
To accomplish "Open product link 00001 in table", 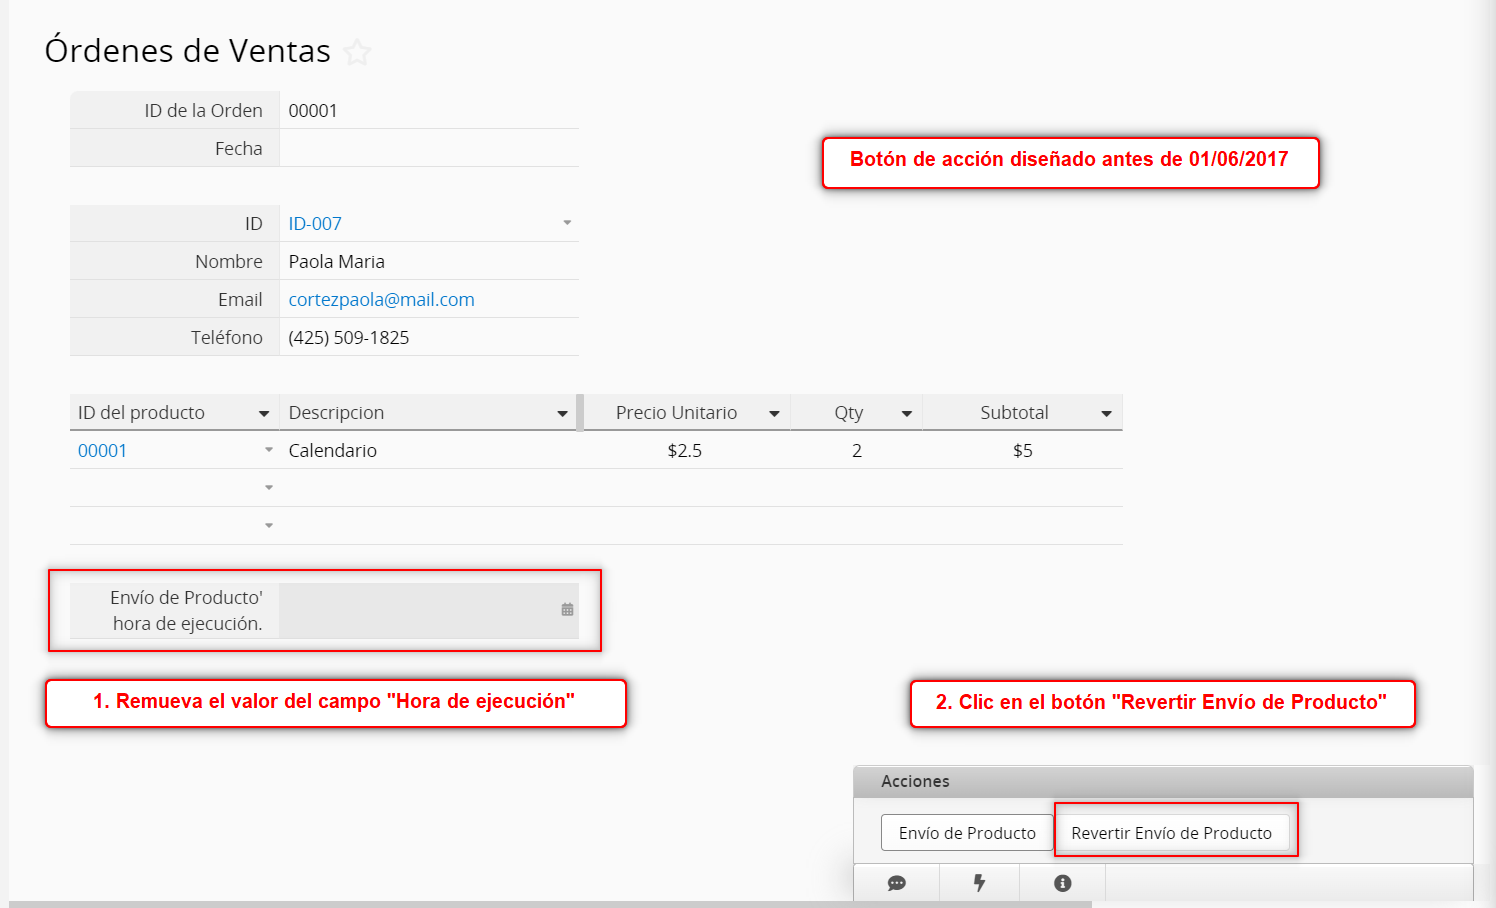I will [x=102, y=451].
